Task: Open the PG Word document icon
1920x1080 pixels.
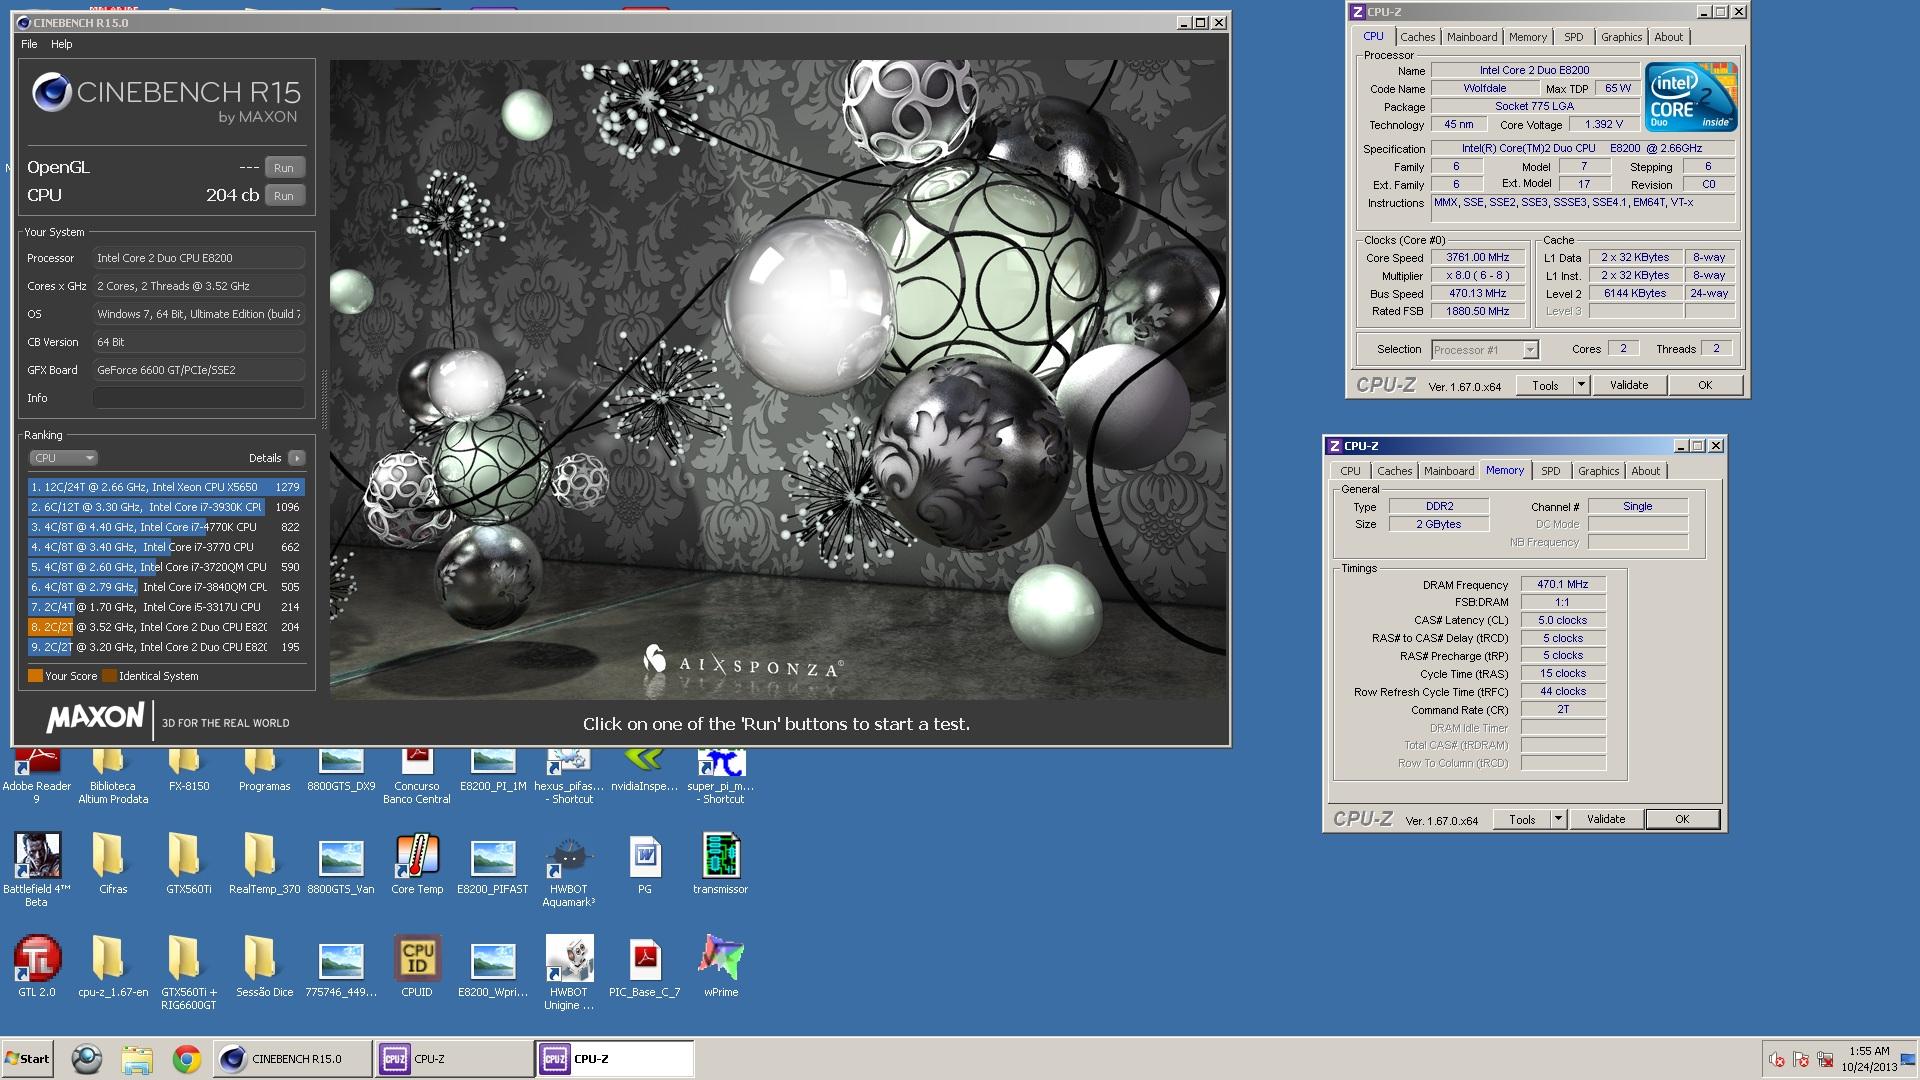Action: coord(645,864)
